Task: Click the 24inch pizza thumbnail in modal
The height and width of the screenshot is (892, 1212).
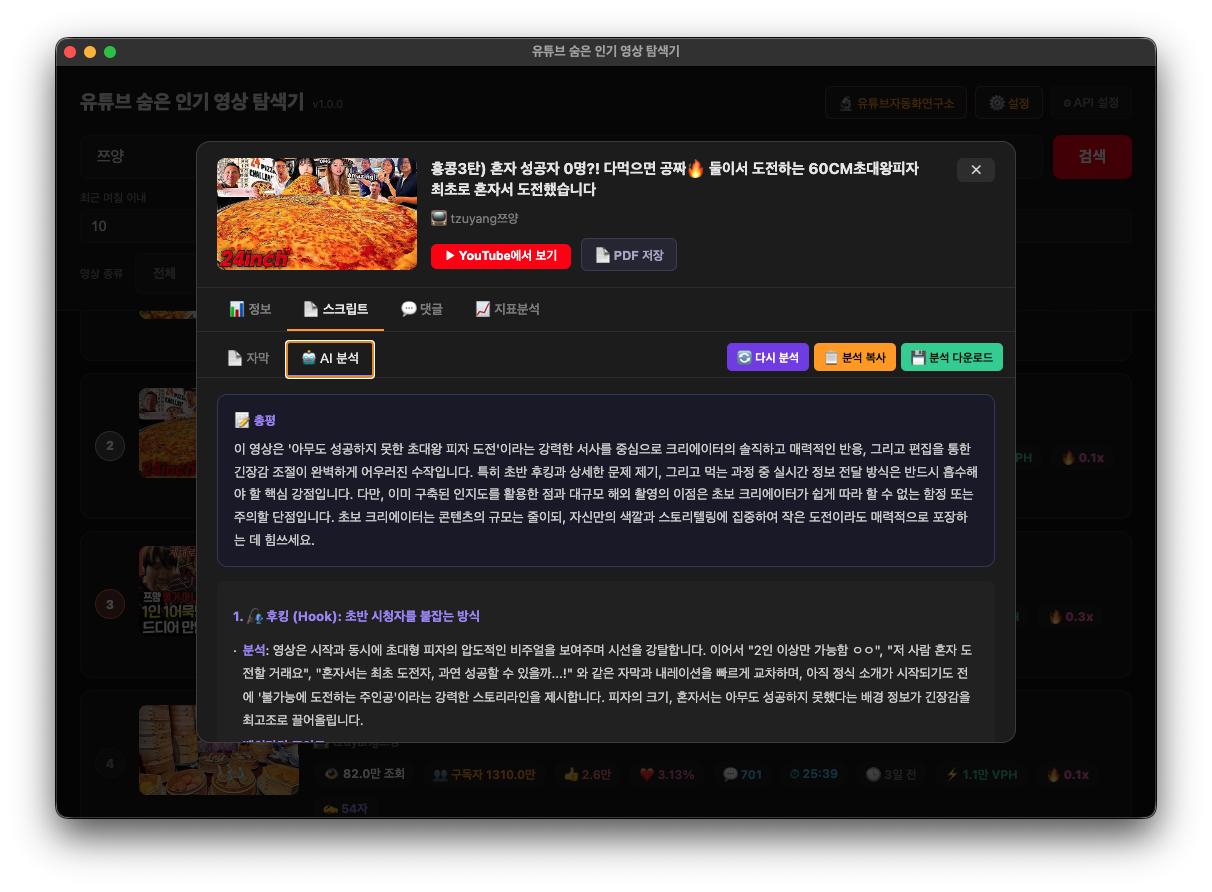Action: click(317, 214)
